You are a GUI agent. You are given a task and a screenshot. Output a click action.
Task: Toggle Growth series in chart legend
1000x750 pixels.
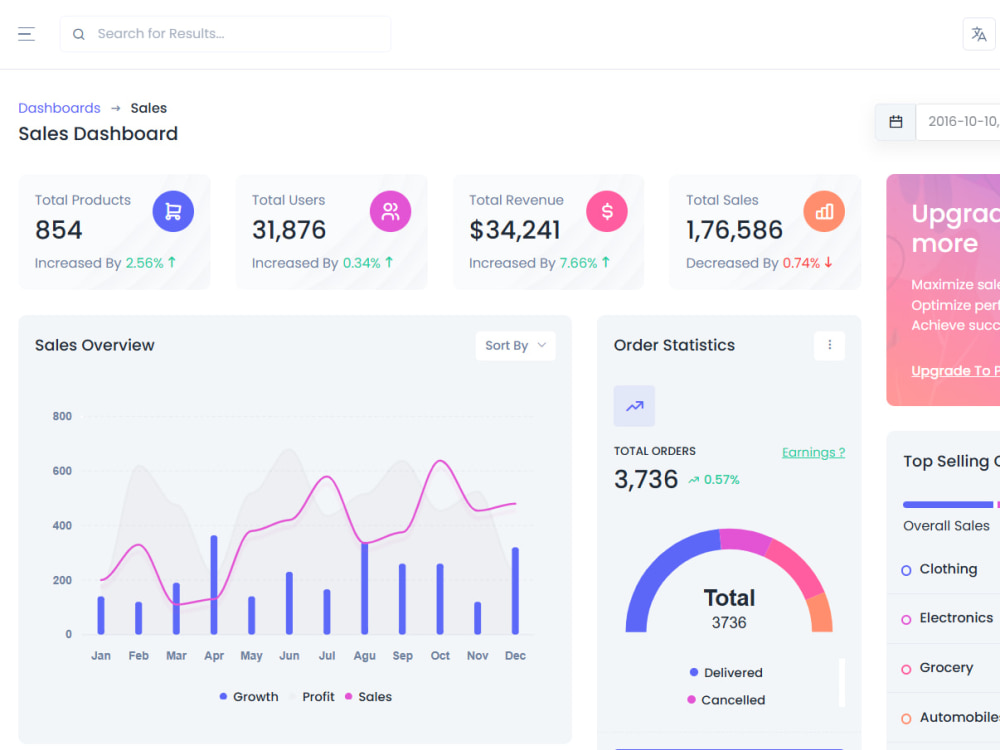[249, 696]
